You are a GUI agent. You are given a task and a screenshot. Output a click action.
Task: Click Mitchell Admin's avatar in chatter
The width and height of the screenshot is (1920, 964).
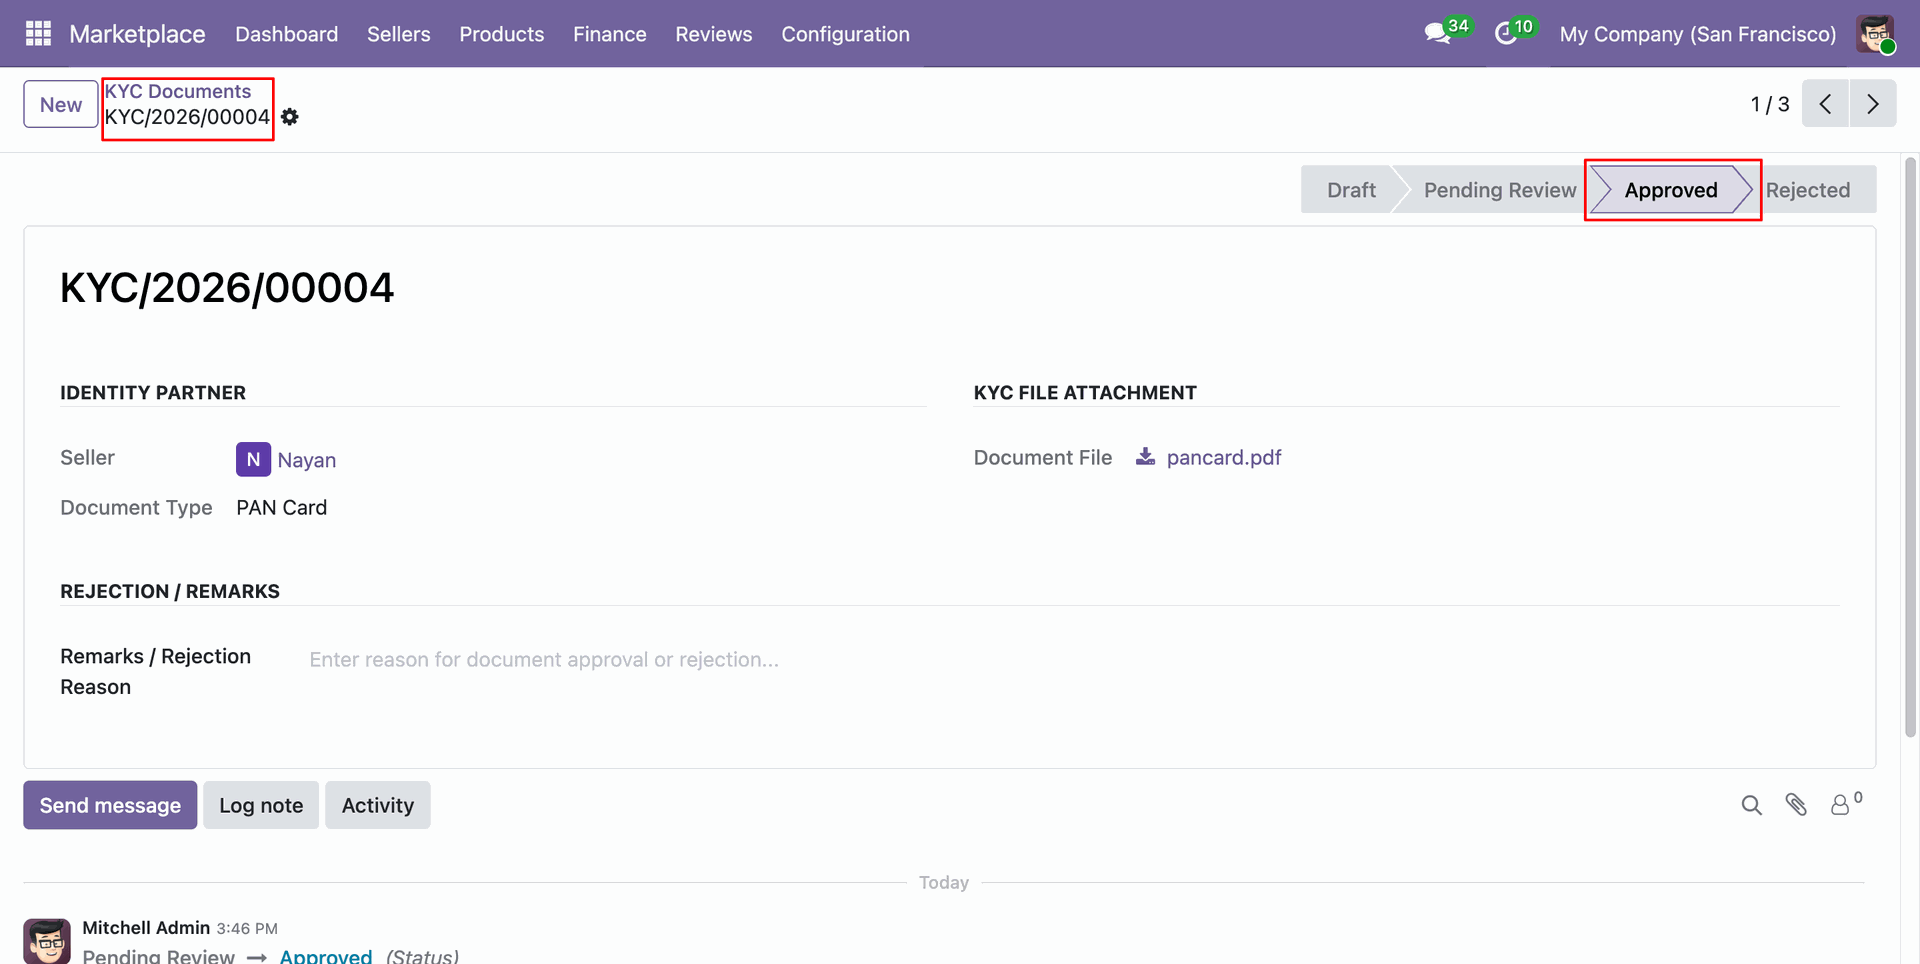[47, 941]
